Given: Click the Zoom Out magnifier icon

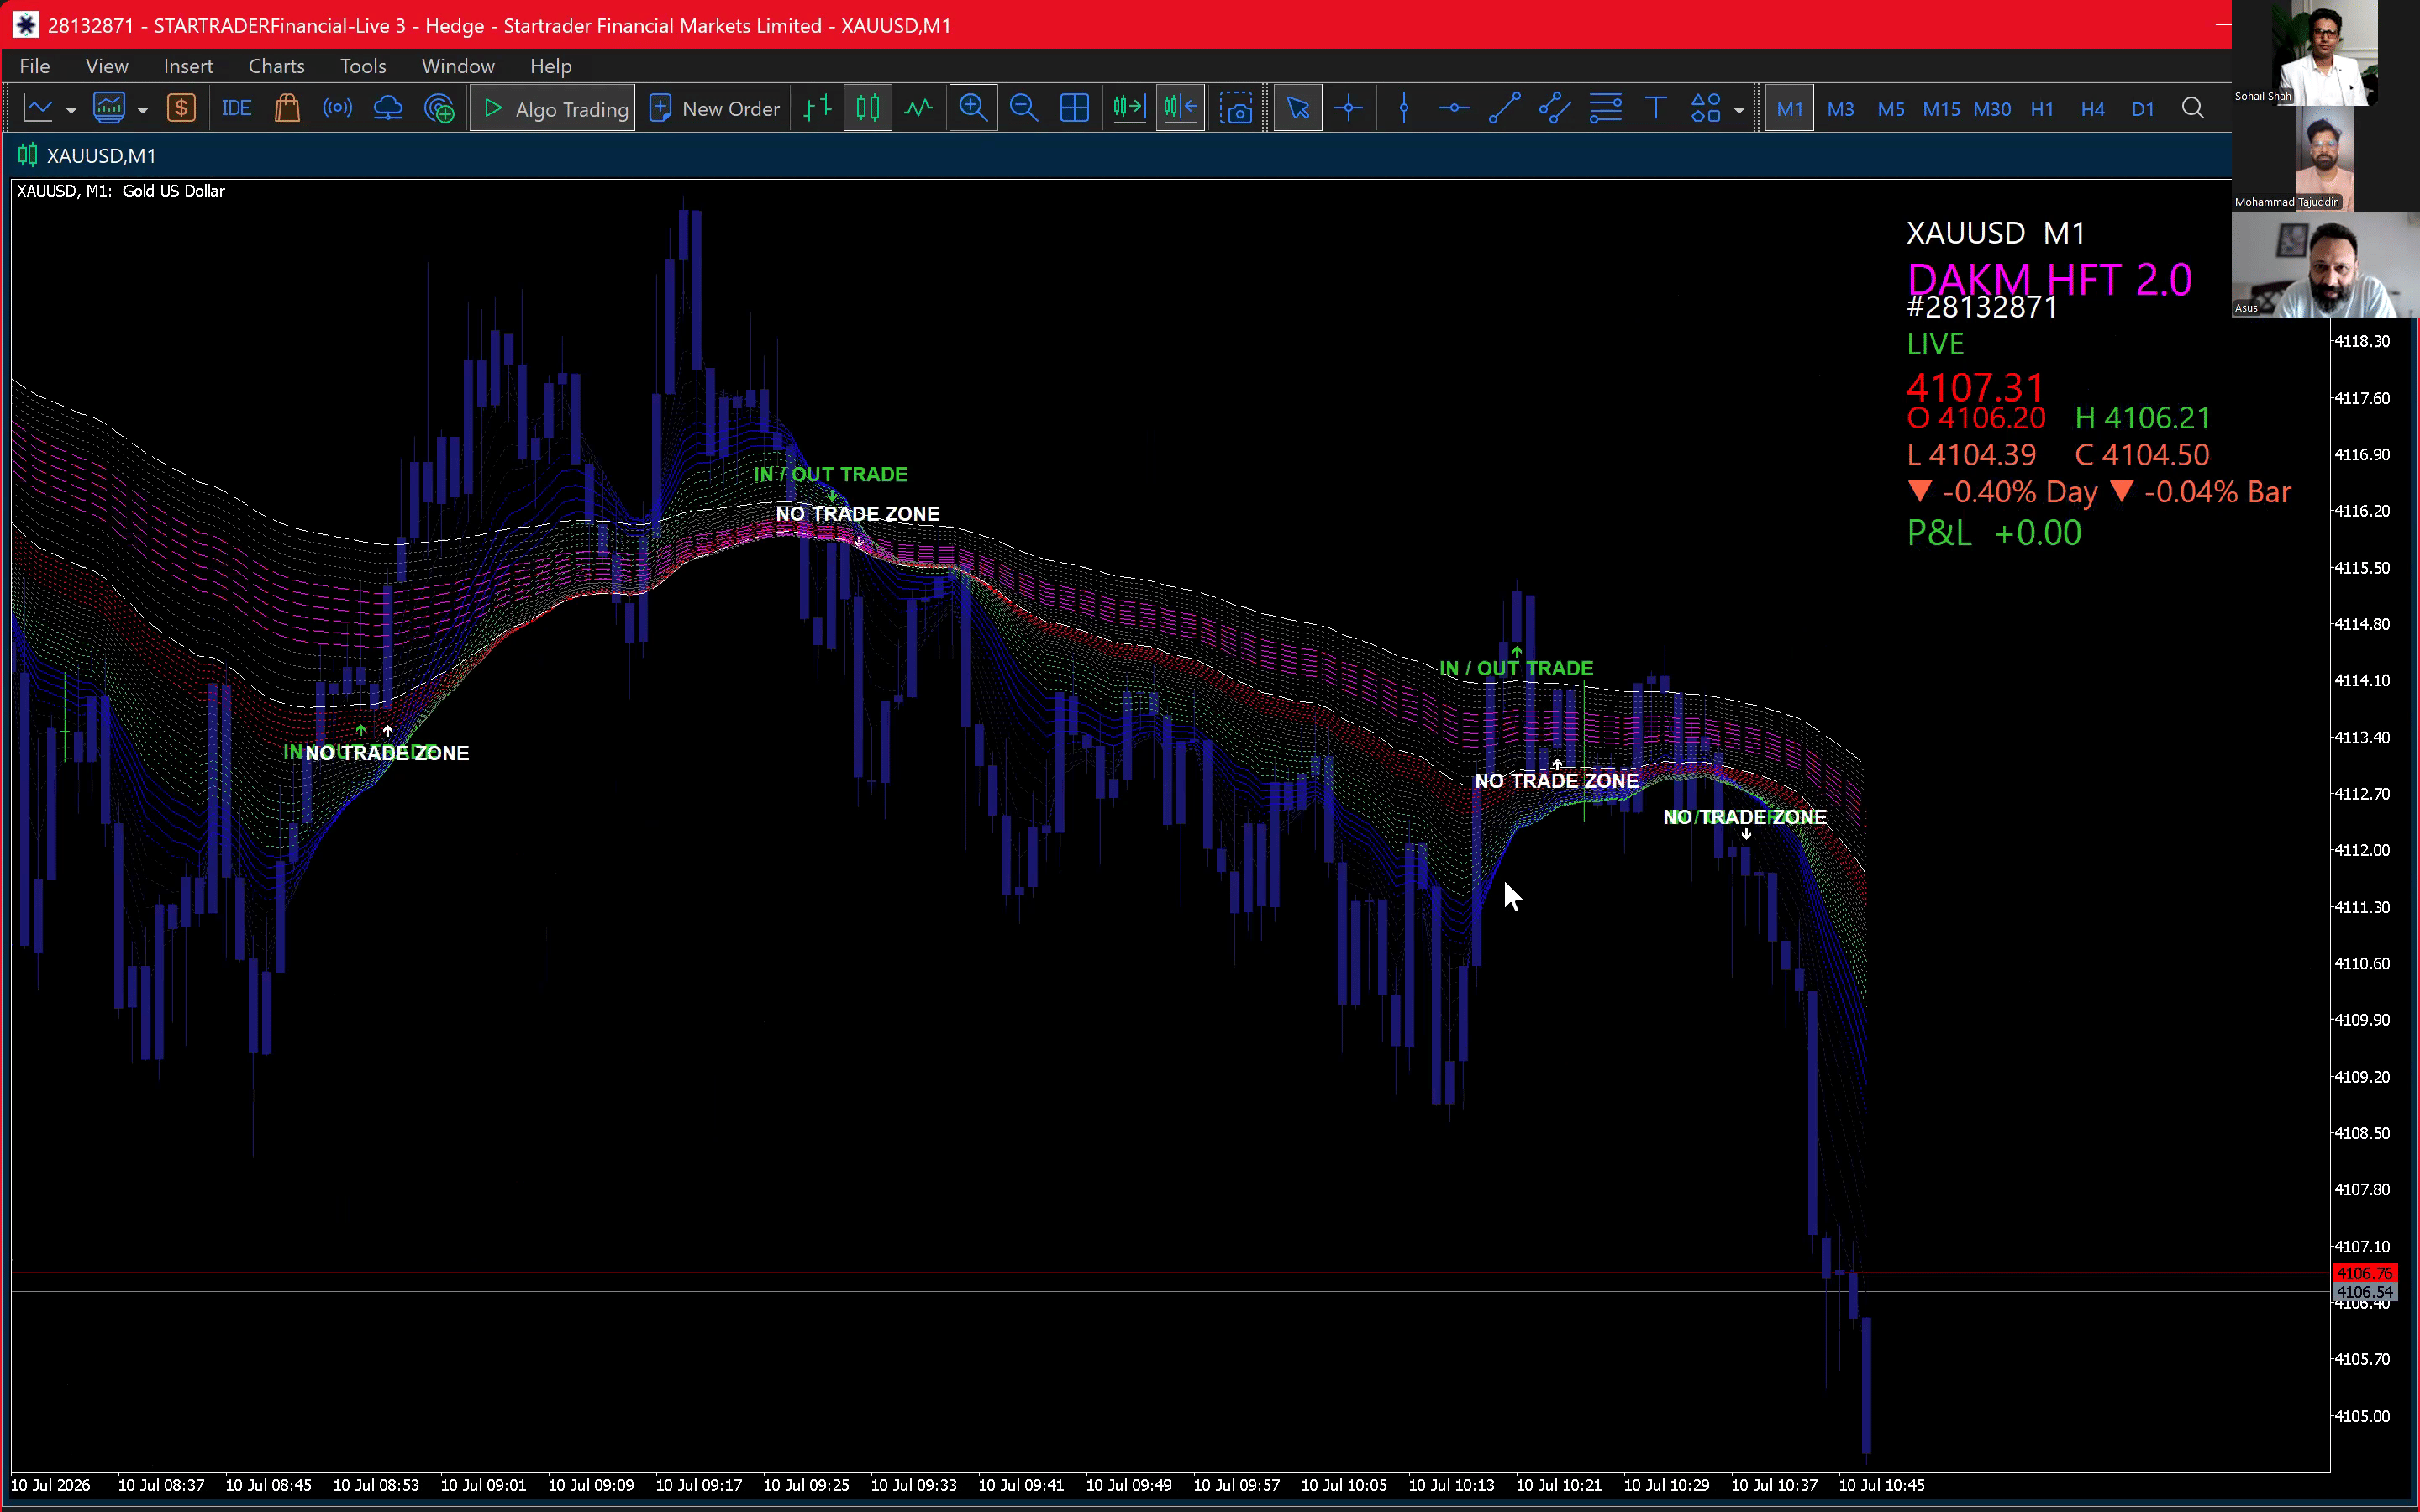Looking at the screenshot, I should [x=1023, y=108].
